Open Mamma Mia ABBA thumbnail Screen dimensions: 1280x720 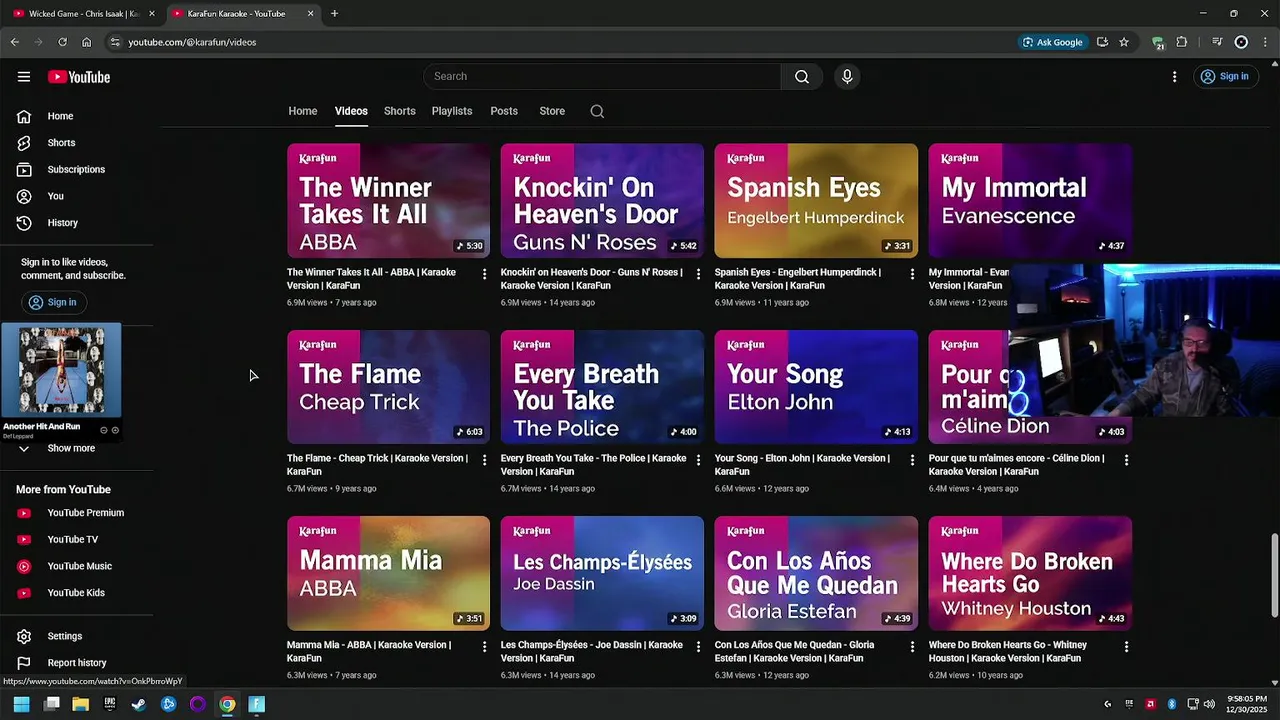point(388,573)
